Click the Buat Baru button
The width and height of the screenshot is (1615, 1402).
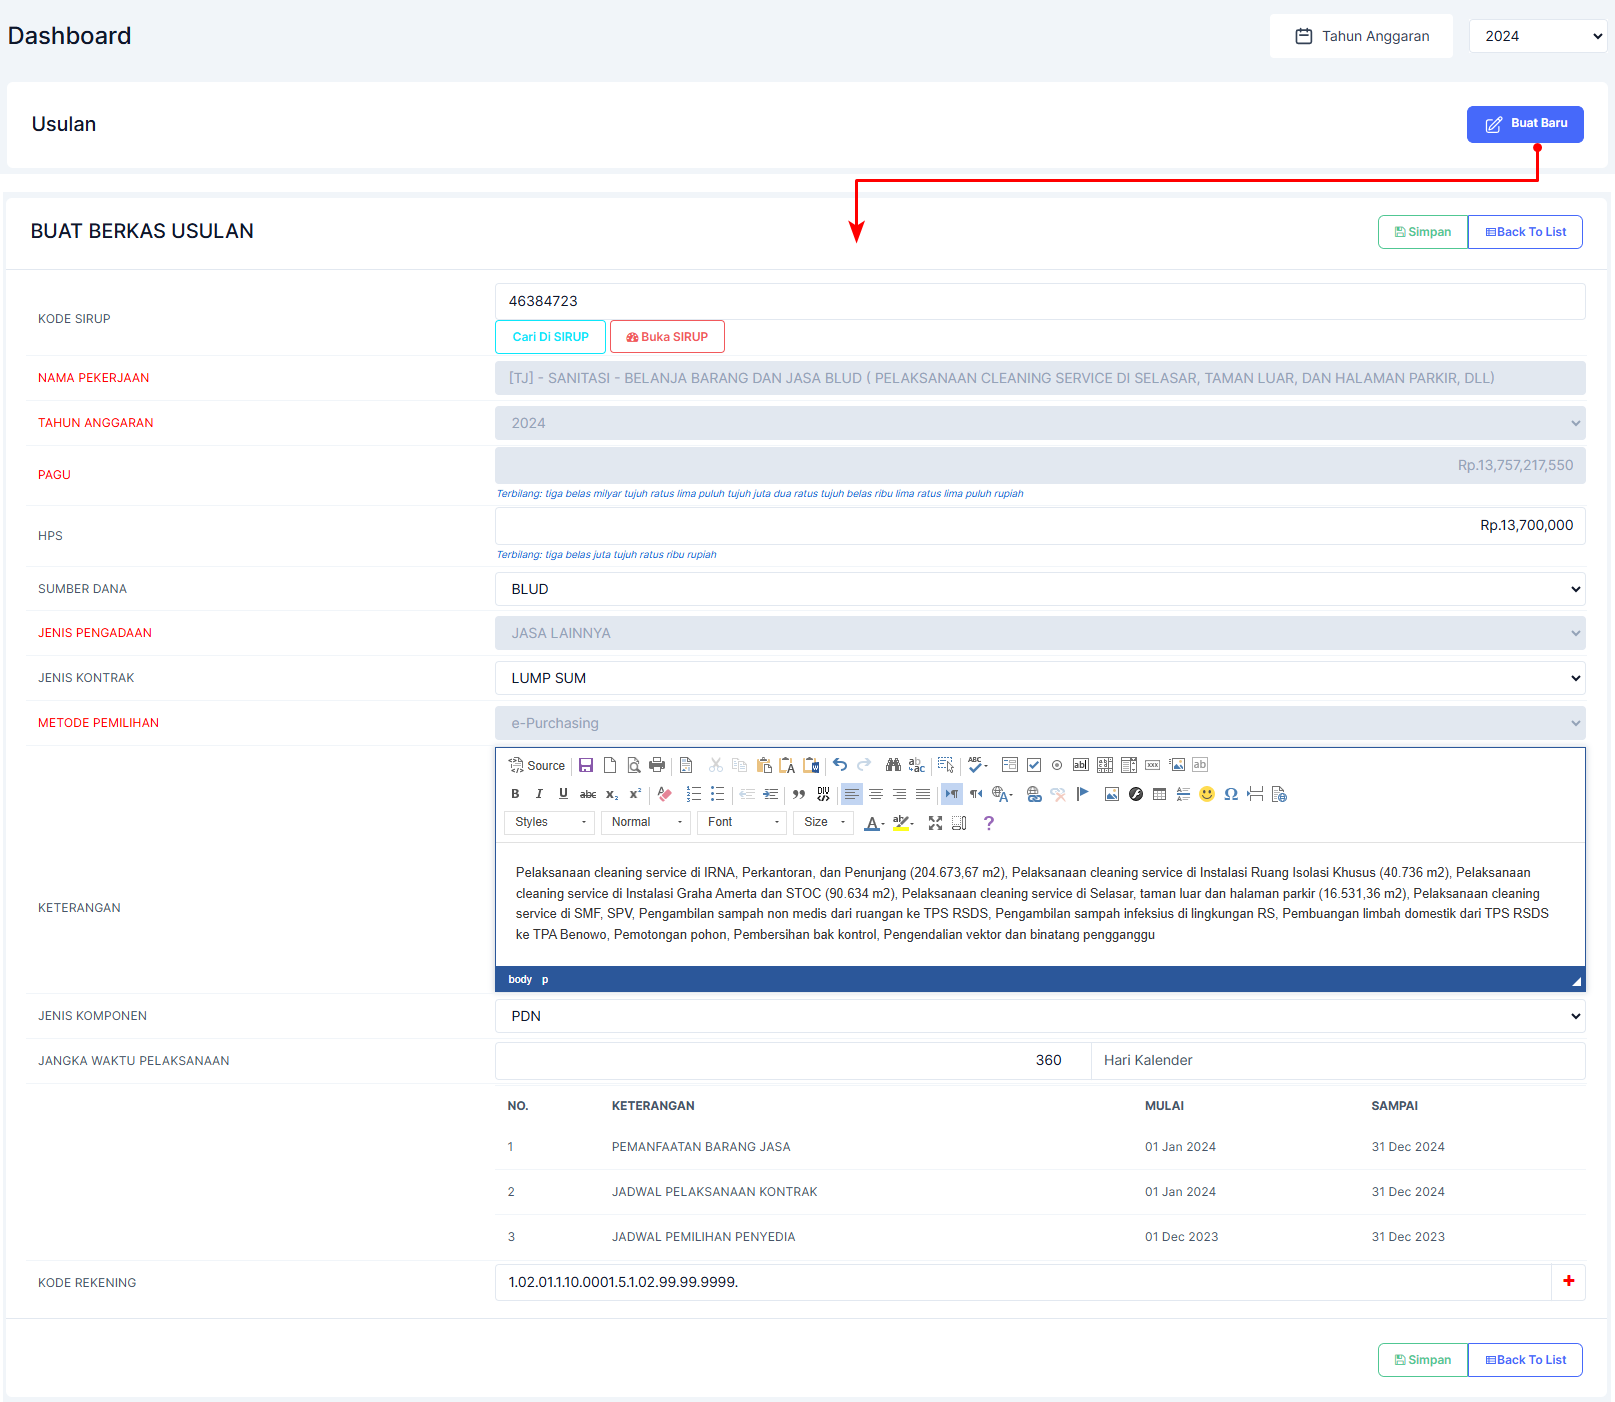click(1525, 124)
